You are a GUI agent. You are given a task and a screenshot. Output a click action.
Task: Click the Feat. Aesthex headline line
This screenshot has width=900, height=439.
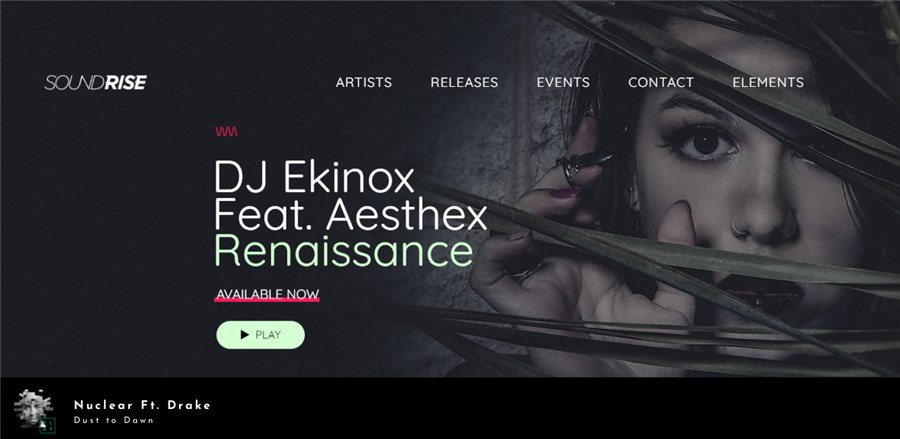pyautogui.click(x=351, y=215)
